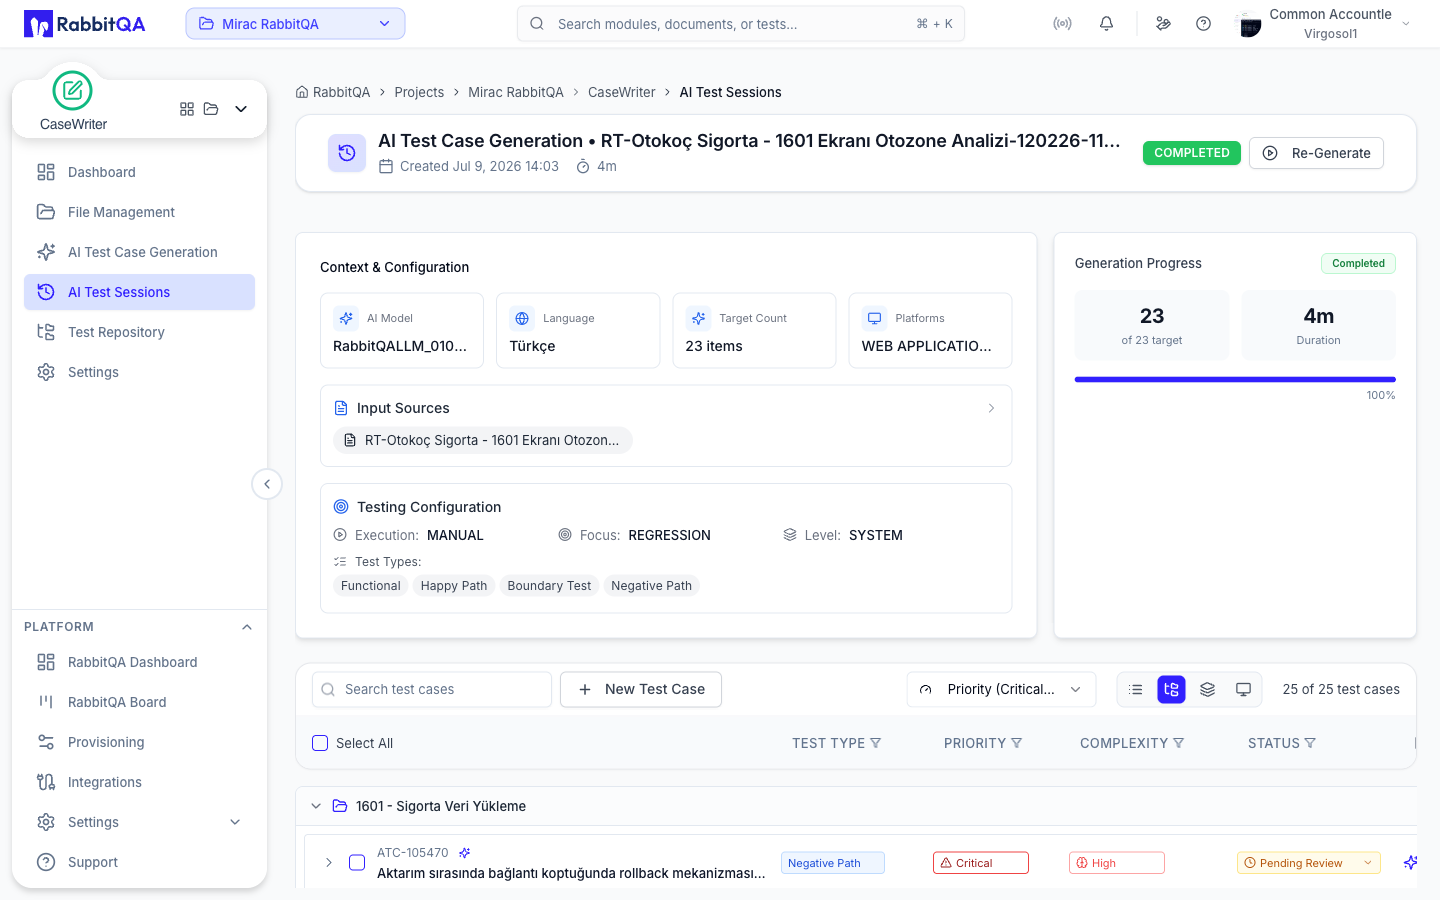Screen dimensions: 1440x900
Task: Click the session history icon beside title
Action: 347,153
